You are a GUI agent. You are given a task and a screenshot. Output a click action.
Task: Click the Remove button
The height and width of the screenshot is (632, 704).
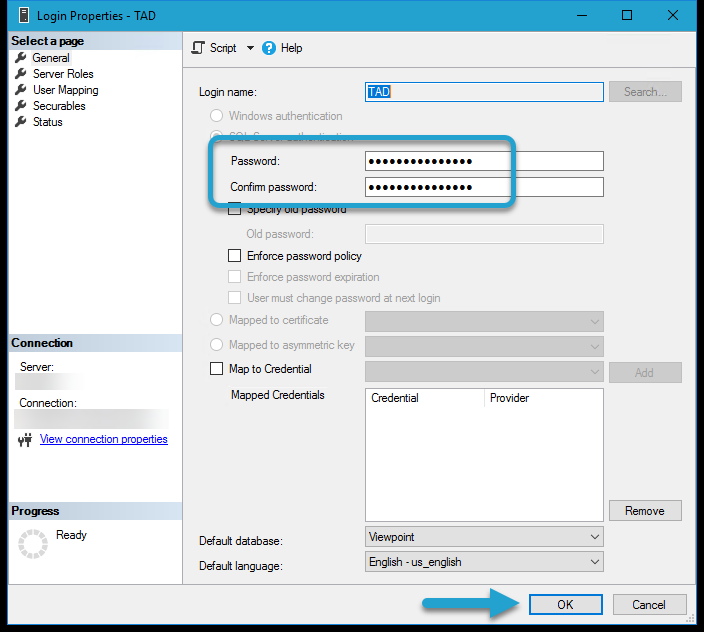(x=645, y=511)
